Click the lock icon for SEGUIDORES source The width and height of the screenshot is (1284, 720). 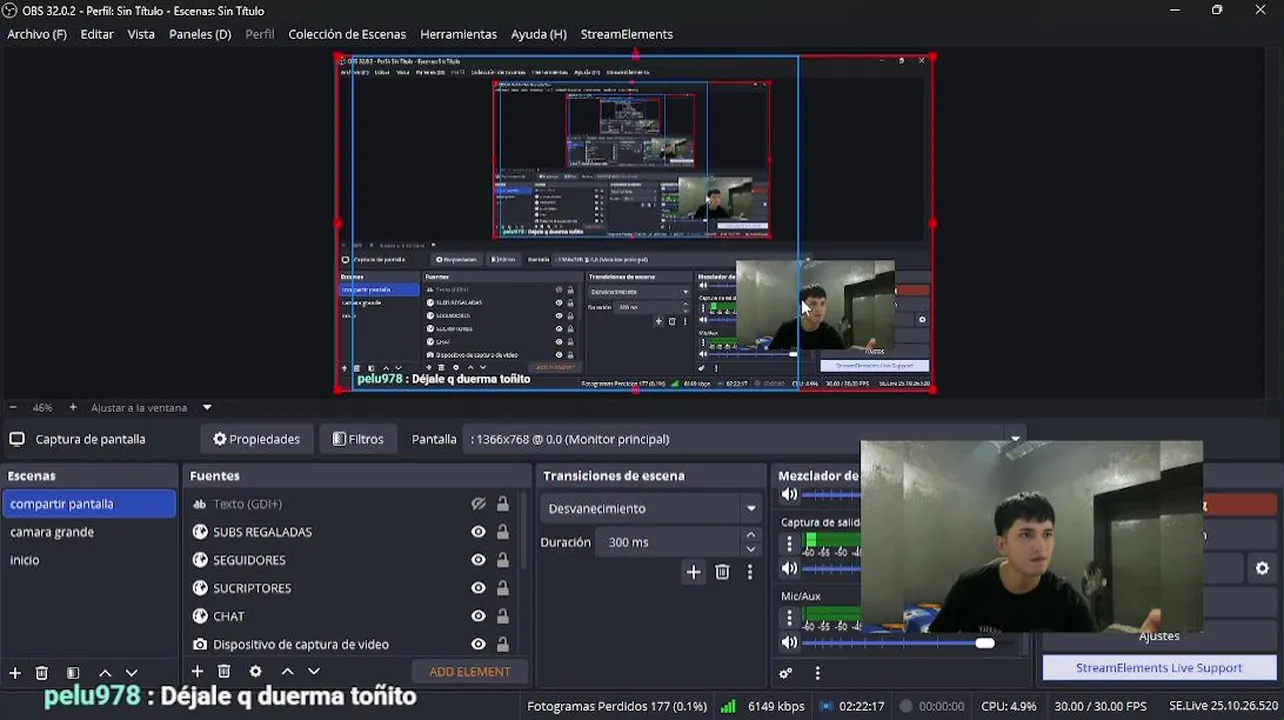[x=502, y=560]
